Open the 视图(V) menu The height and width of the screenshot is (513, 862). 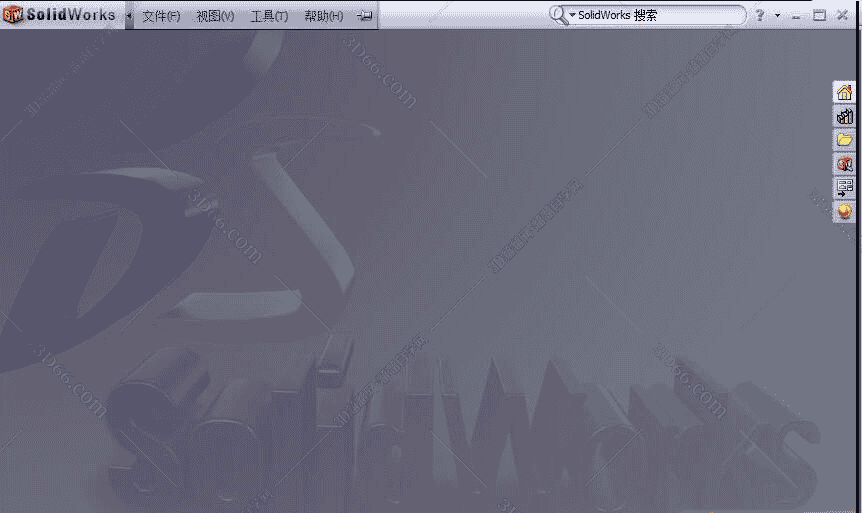point(215,16)
